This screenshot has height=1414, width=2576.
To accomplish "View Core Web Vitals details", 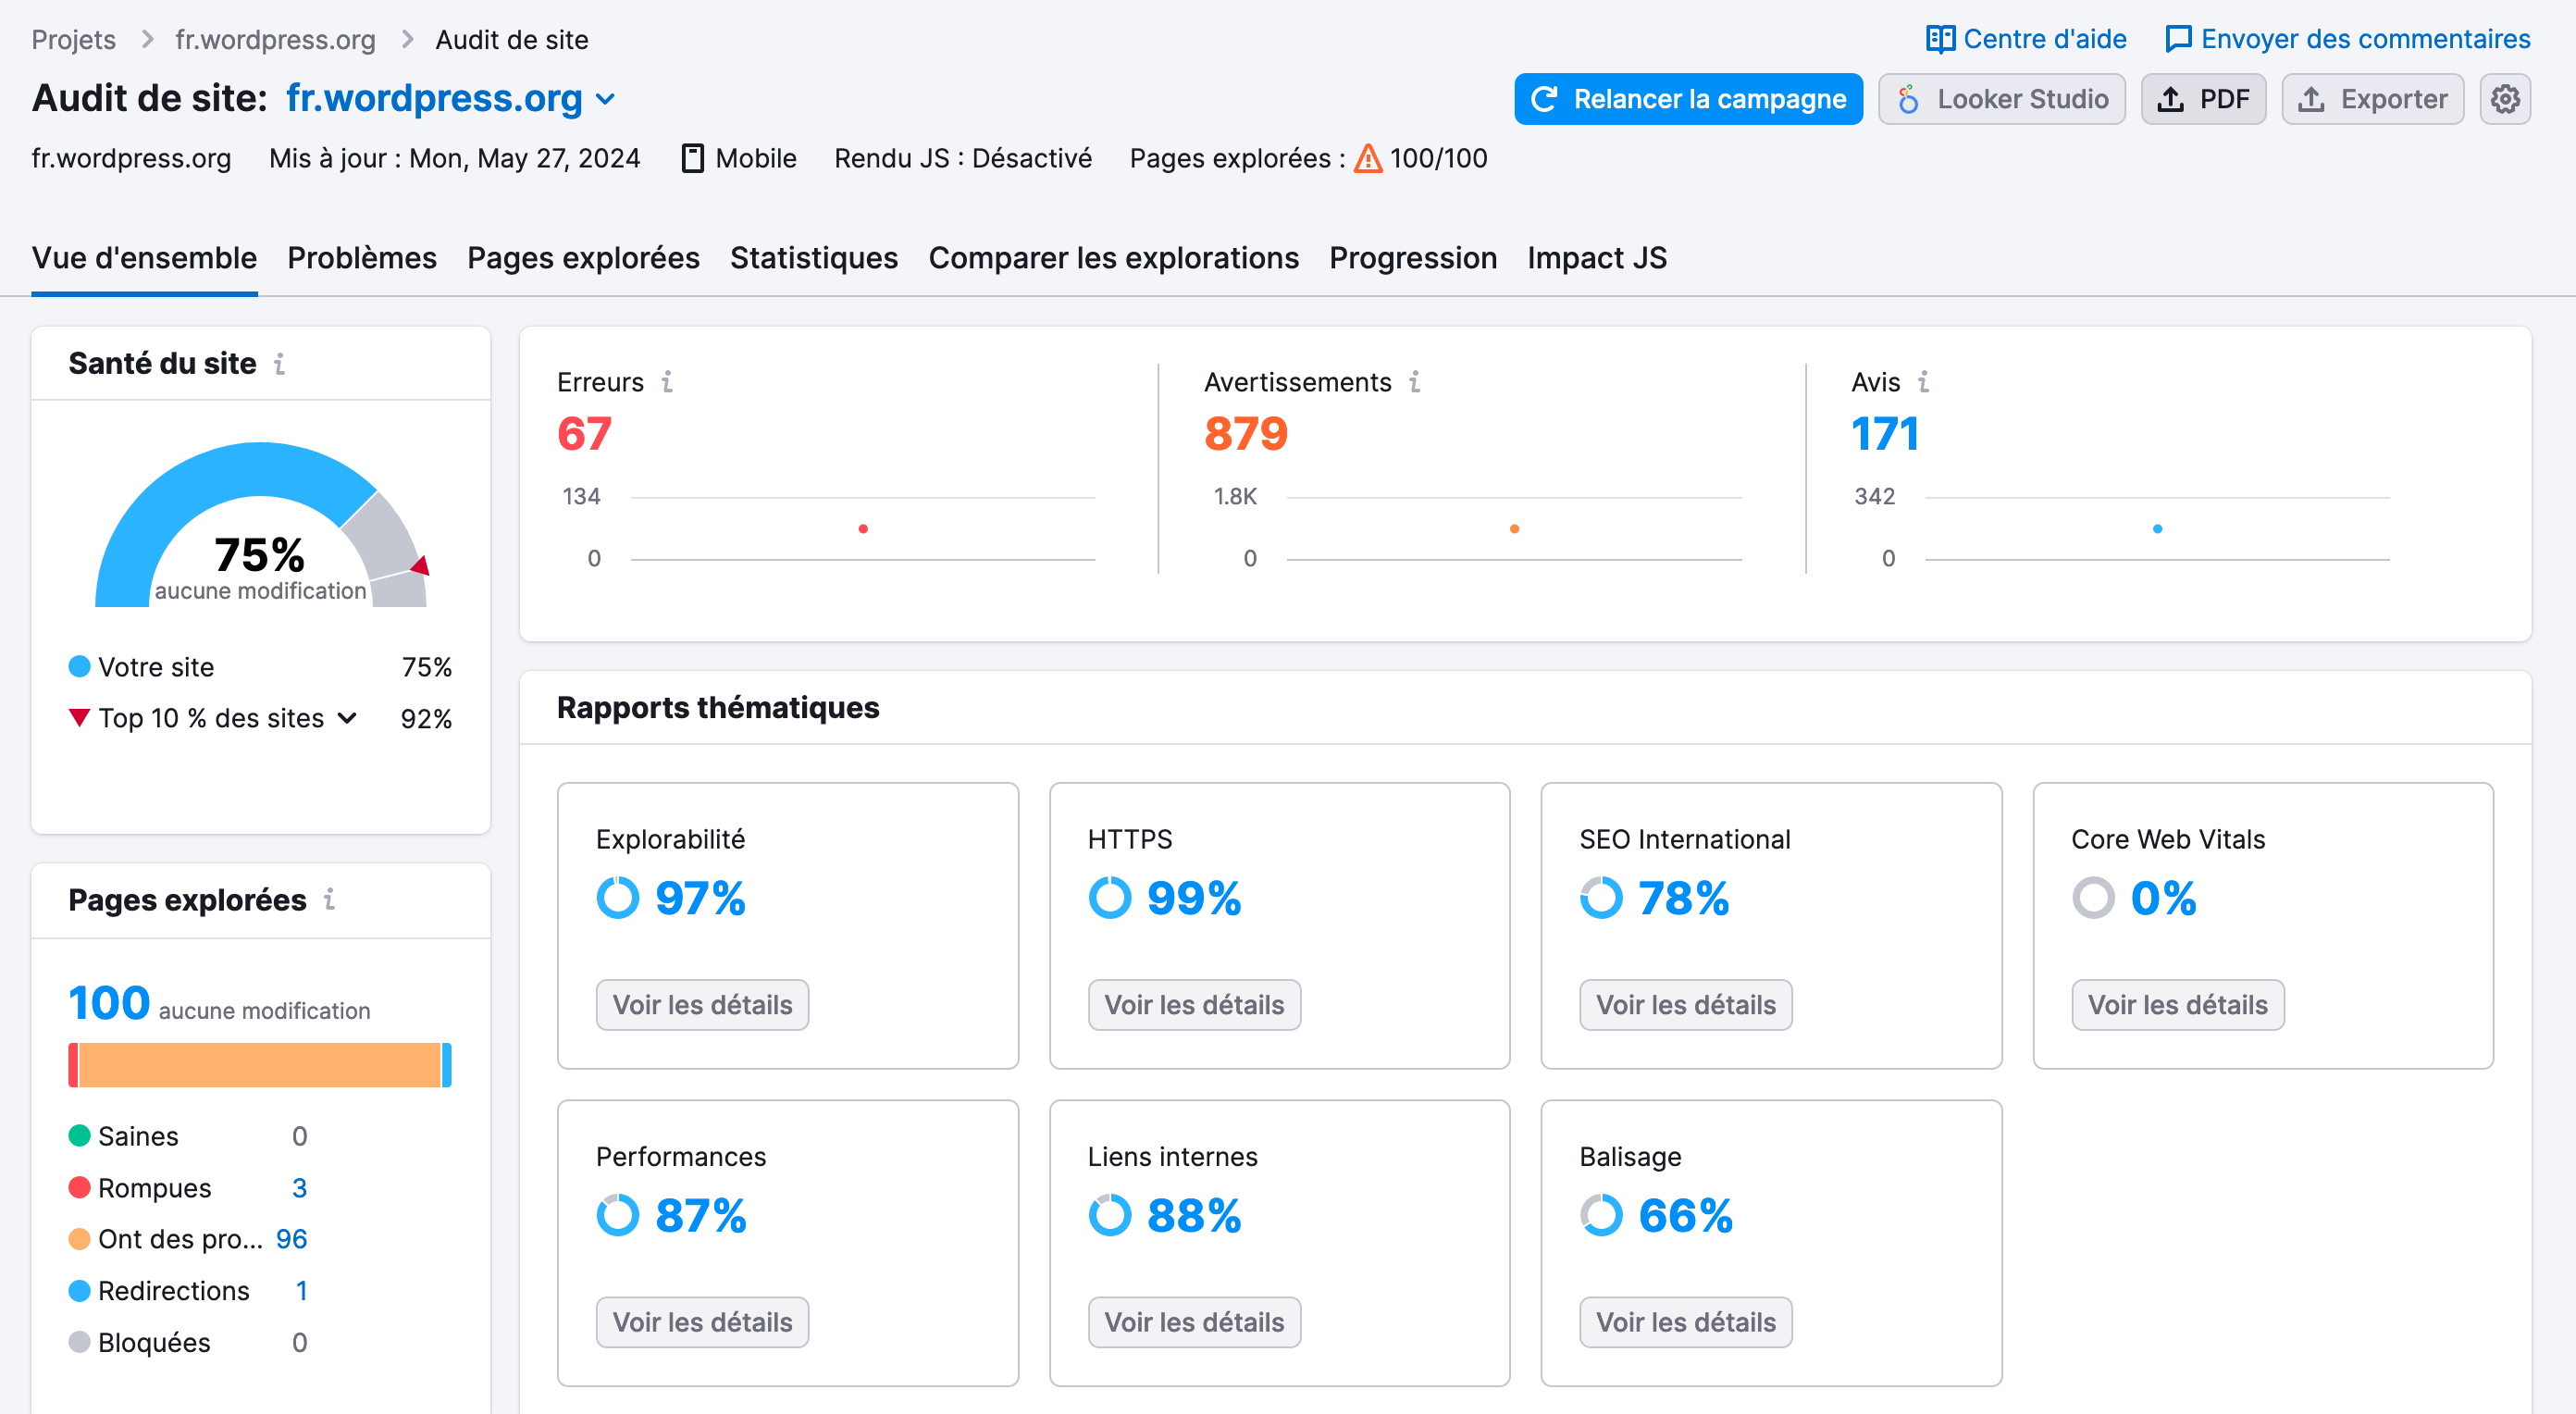I will pos(2178,1005).
